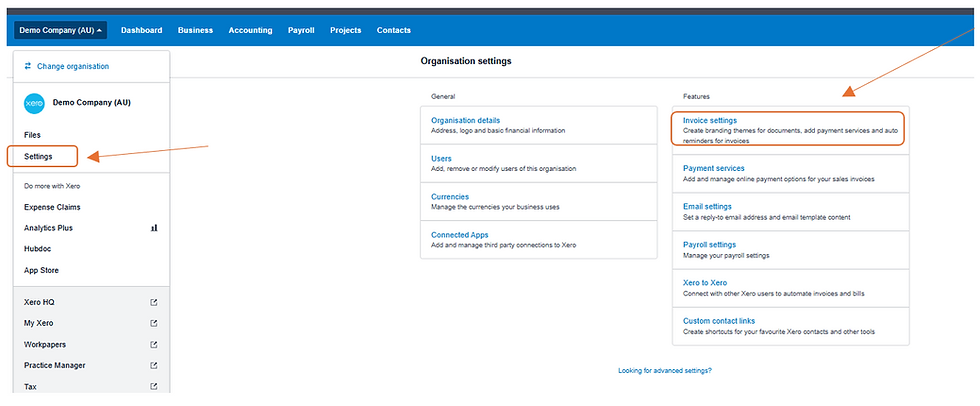Click 'Create shortcuts for your favourite Xero contacts' text
This screenshot has height=406, width=980.
coord(779,332)
